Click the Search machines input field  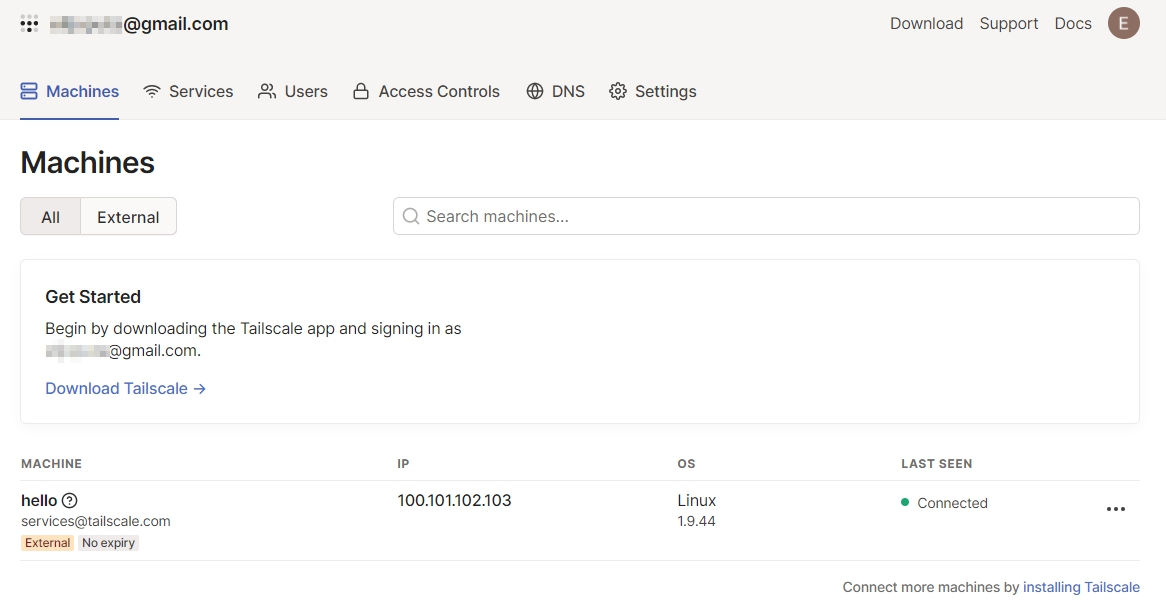[770, 216]
